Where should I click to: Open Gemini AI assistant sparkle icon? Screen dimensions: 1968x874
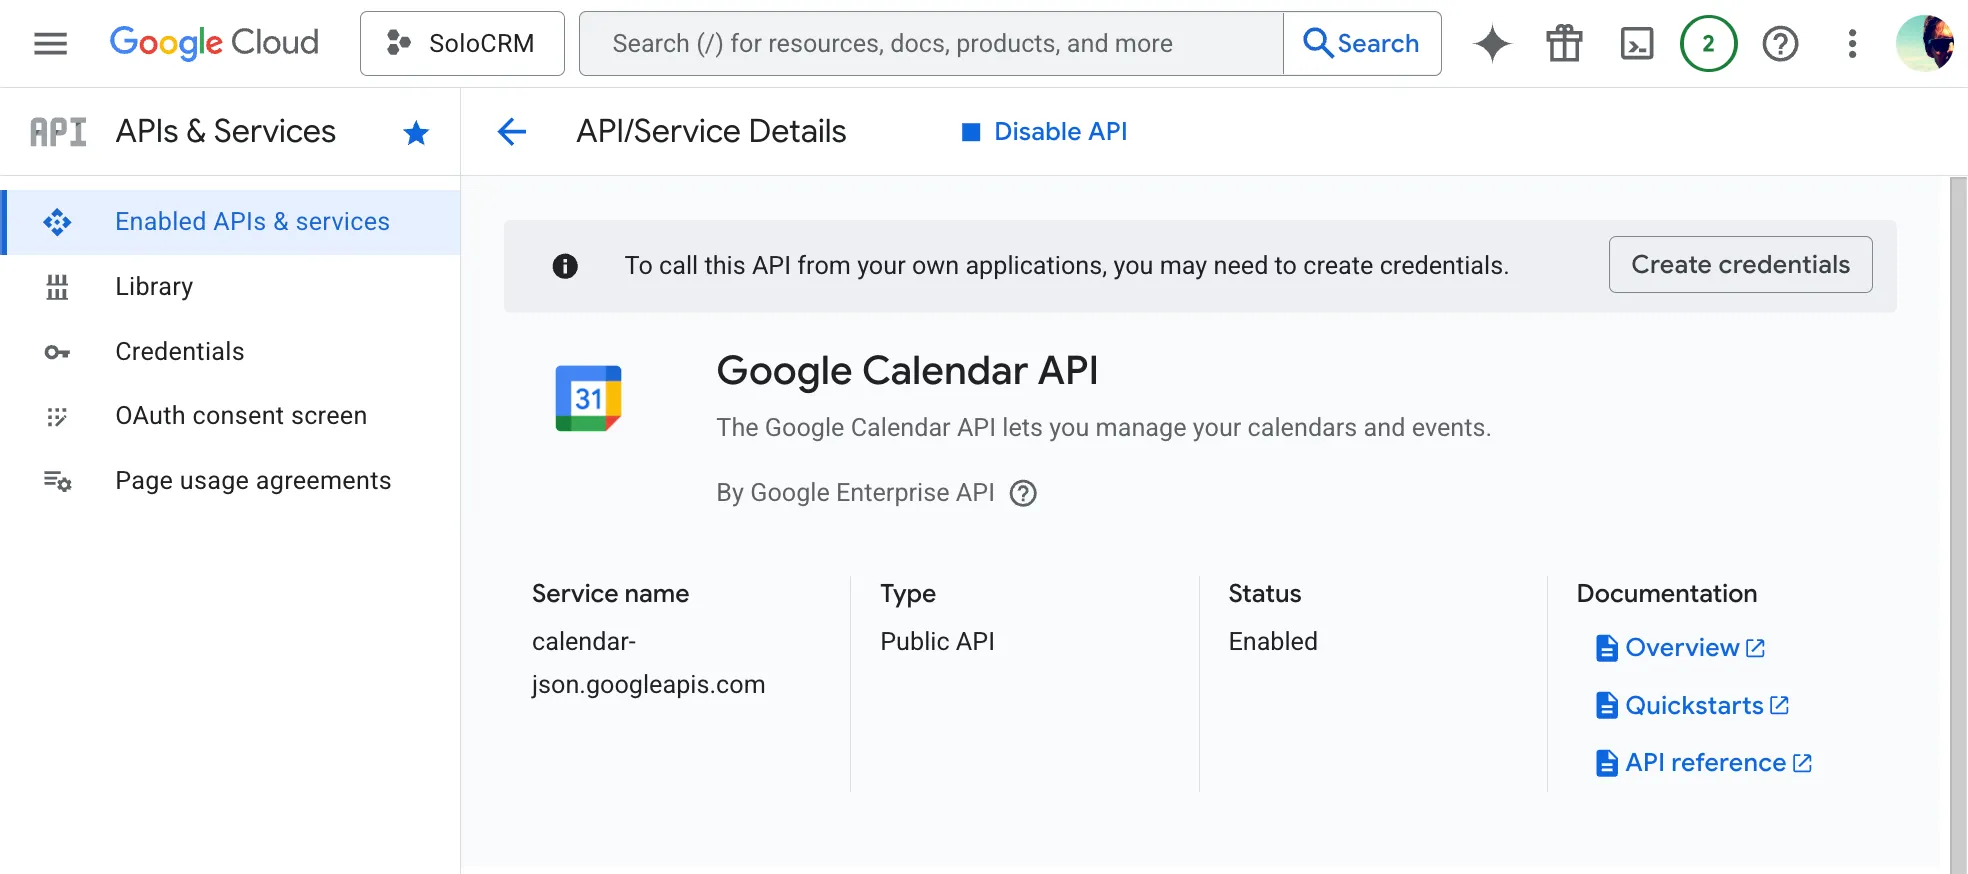[1492, 43]
